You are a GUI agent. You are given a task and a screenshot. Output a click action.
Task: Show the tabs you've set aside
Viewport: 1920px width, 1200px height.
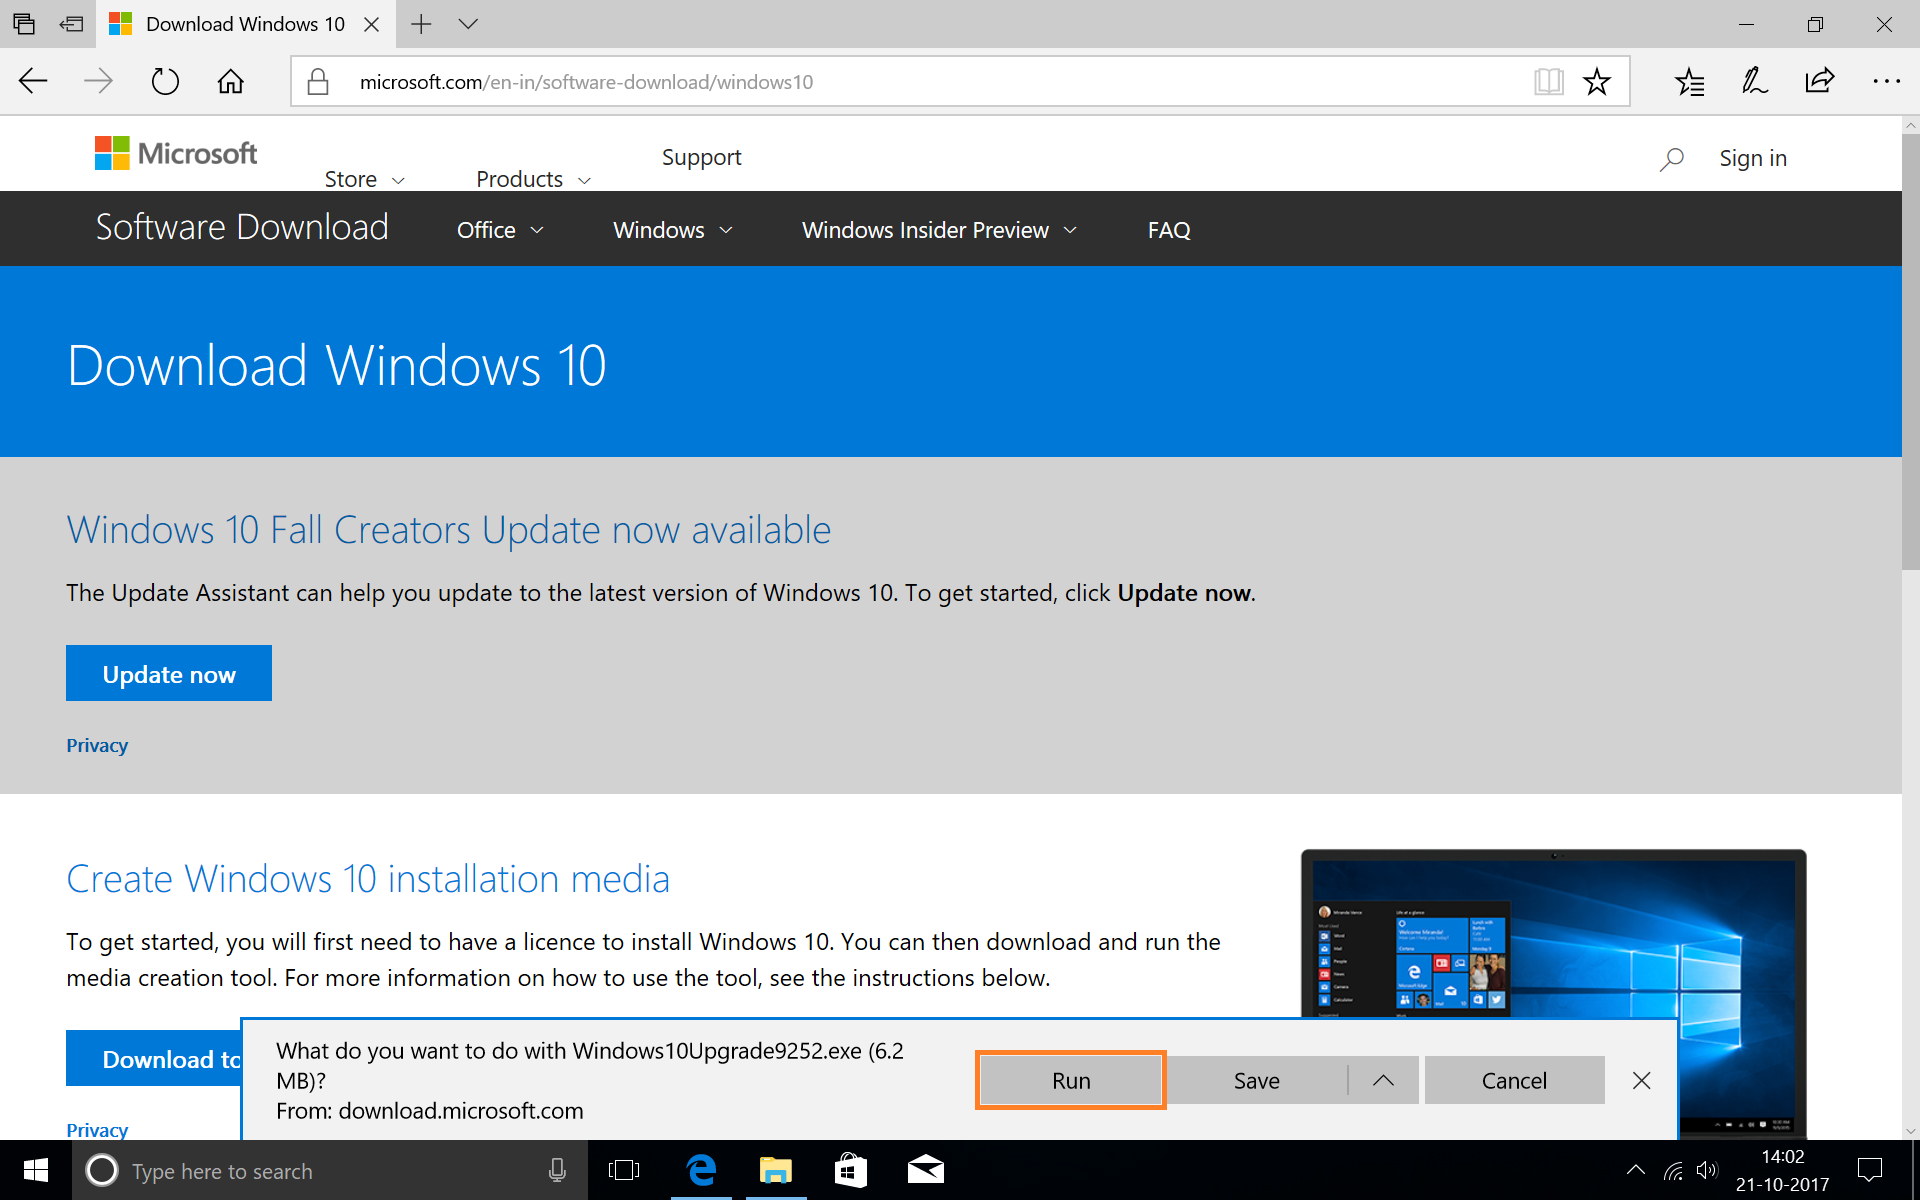(24, 24)
